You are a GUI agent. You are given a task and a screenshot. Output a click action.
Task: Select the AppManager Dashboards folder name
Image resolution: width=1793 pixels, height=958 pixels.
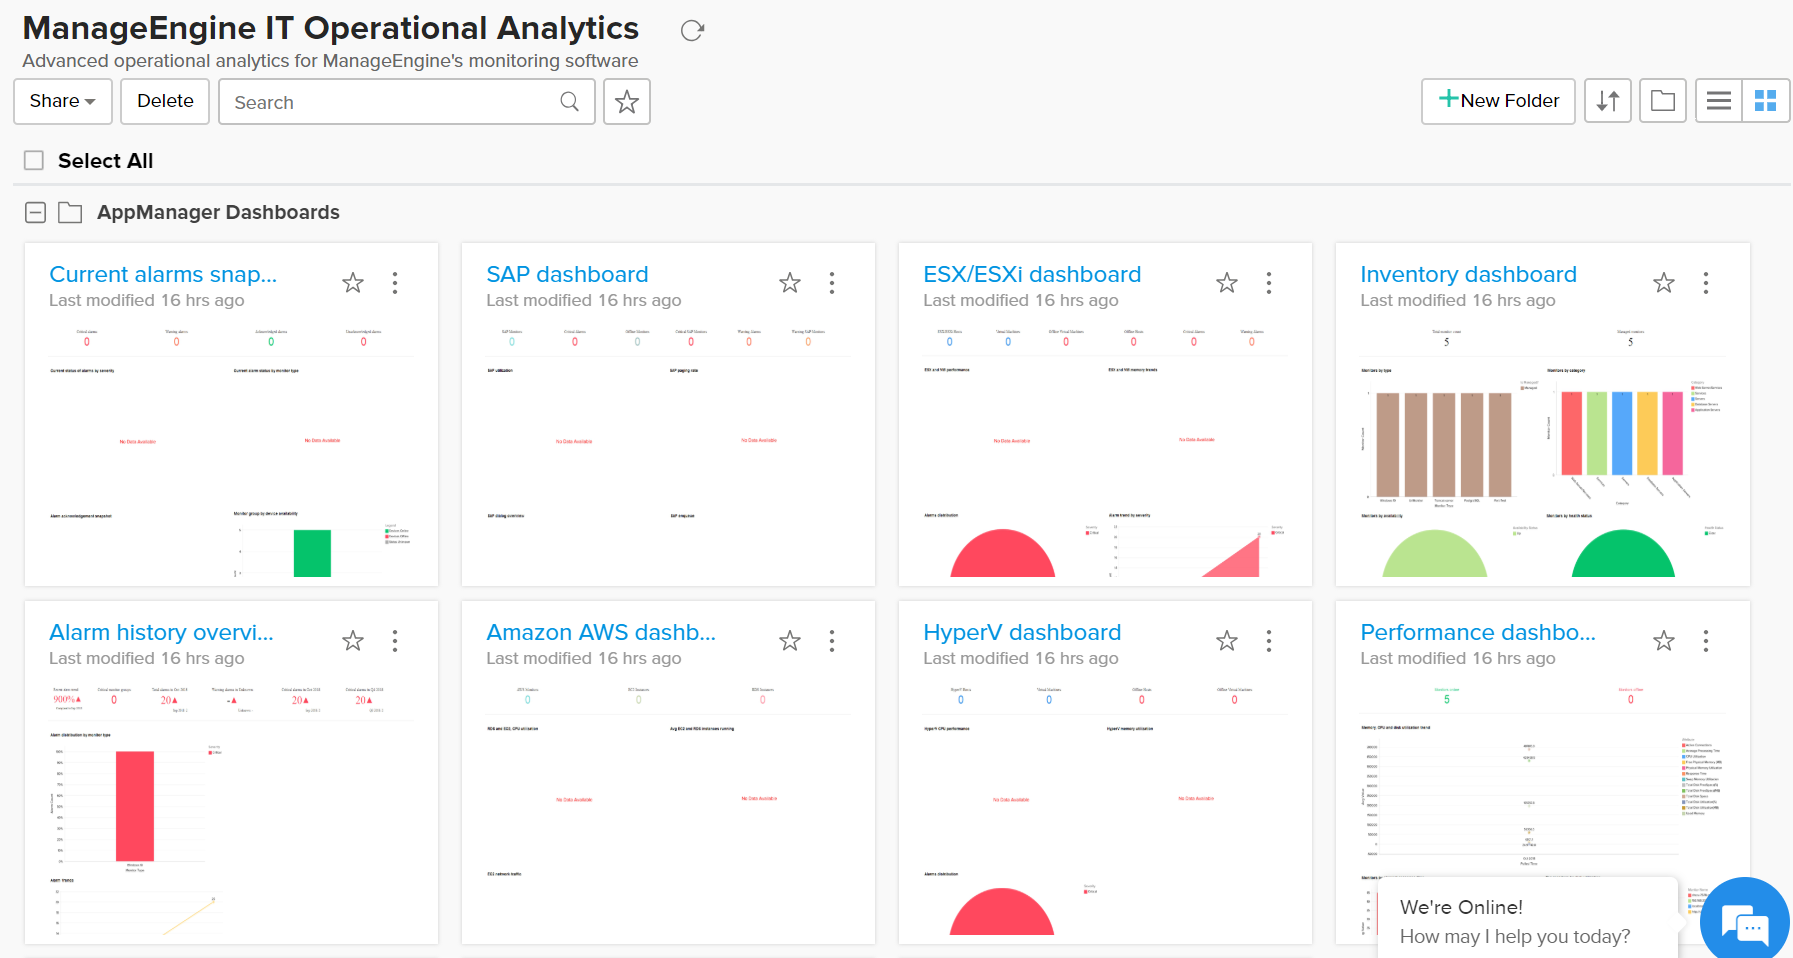click(x=218, y=212)
